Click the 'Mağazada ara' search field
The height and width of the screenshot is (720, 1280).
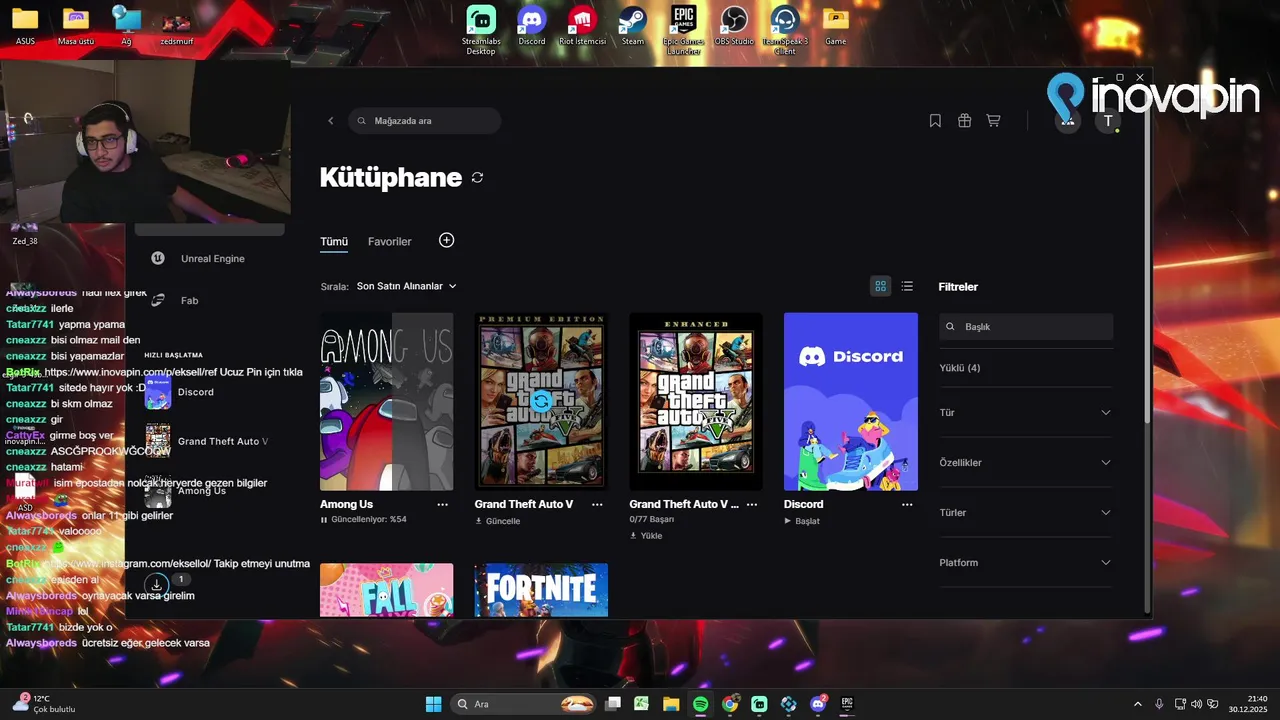coord(425,121)
